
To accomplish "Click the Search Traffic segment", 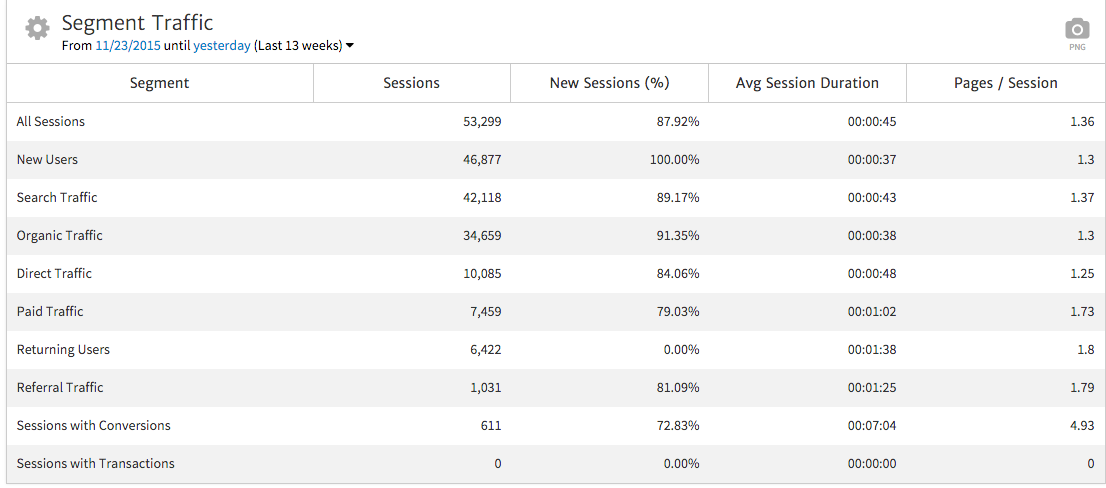I will click(x=57, y=198).
